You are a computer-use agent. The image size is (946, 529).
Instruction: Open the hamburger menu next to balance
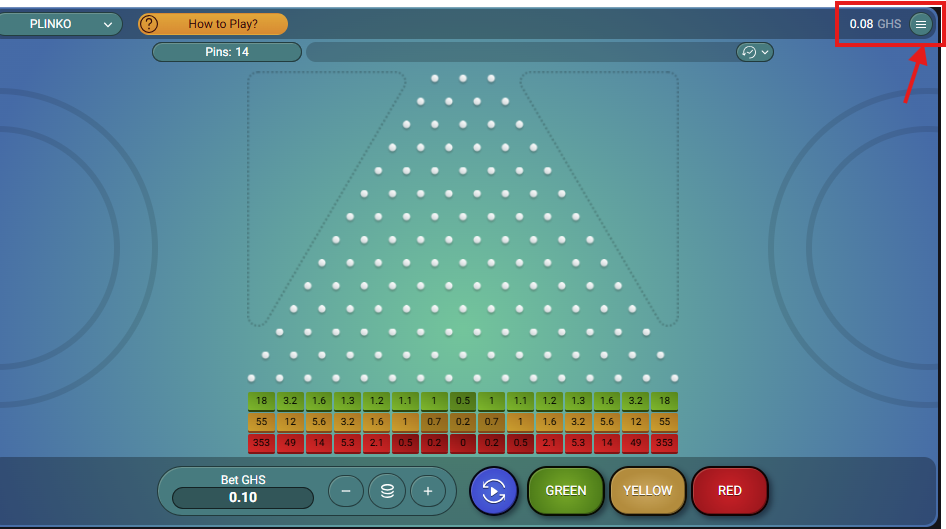pos(920,24)
